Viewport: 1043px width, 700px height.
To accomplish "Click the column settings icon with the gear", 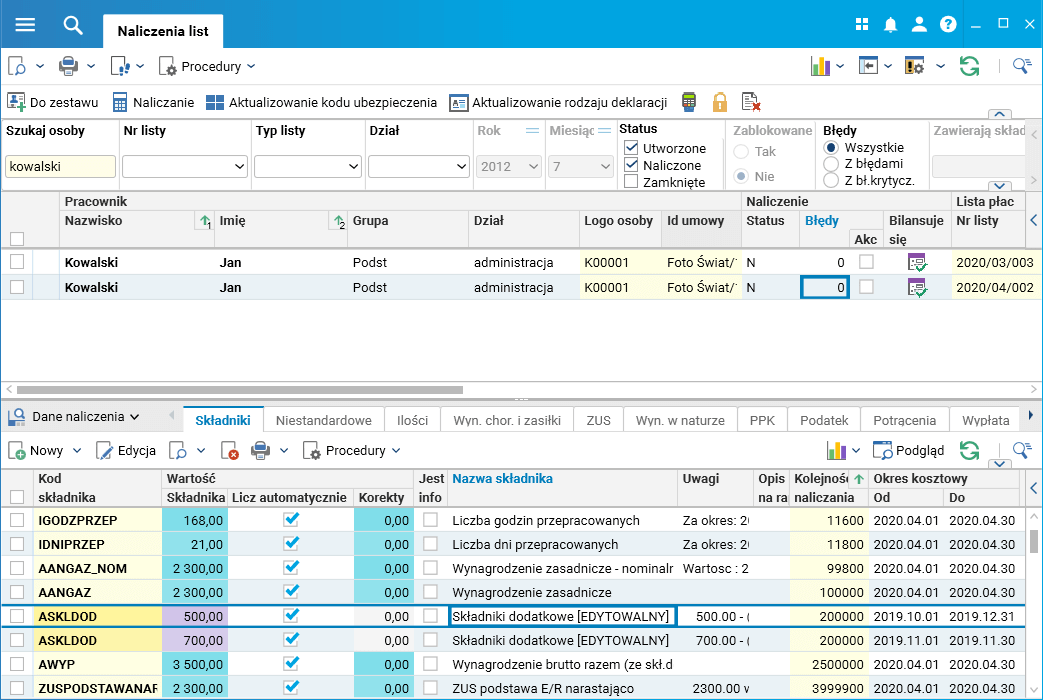I will (915, 66).
